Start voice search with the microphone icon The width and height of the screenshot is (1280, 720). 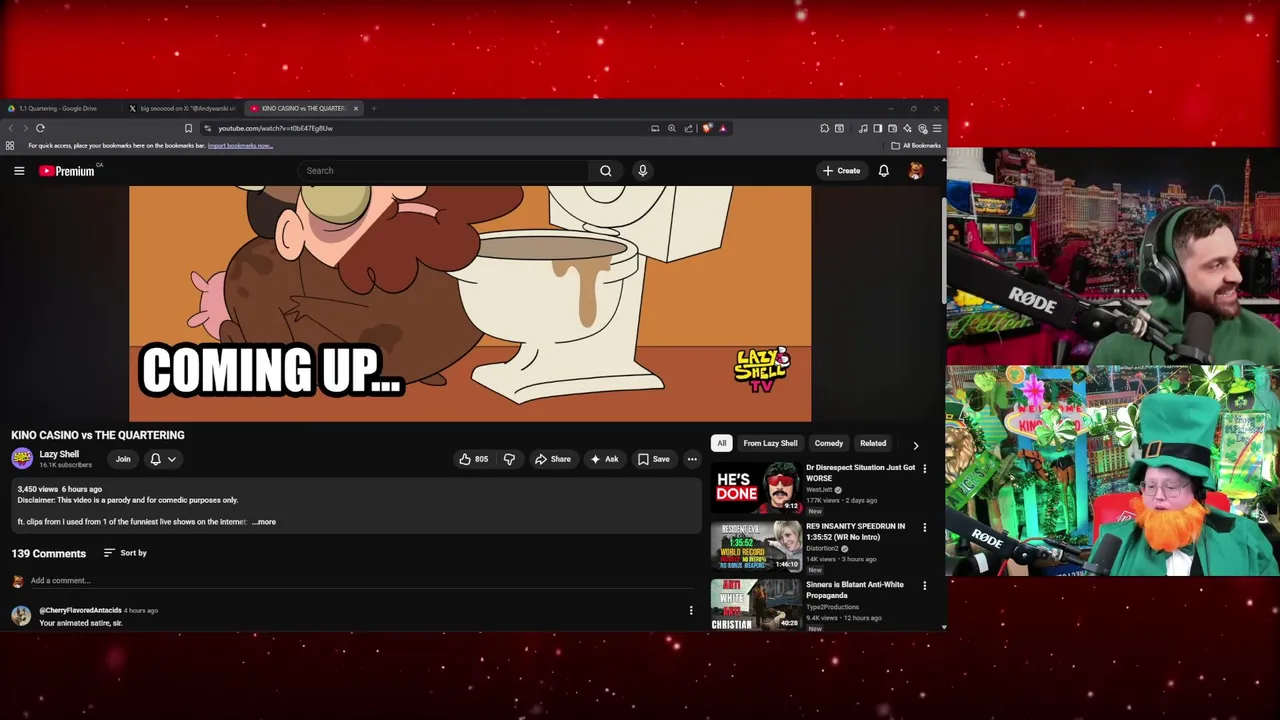point(643,171)
